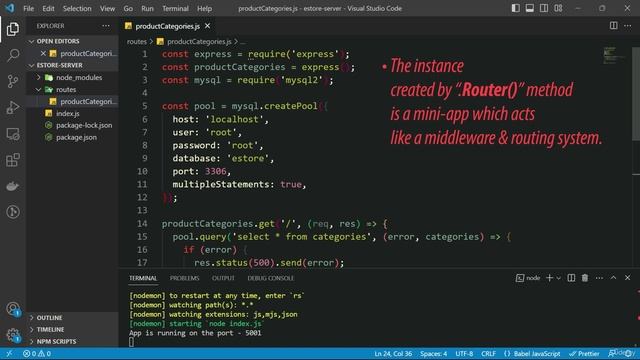Open the Docker view in activity bar
Image resolution: width=640 pixels, height=360 pixels.
click(13, 186)
